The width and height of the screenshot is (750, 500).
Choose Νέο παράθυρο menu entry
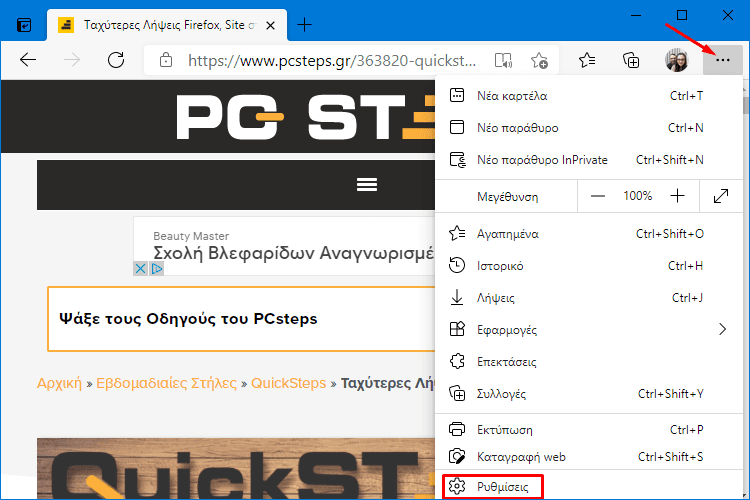(x=589, y=128)
